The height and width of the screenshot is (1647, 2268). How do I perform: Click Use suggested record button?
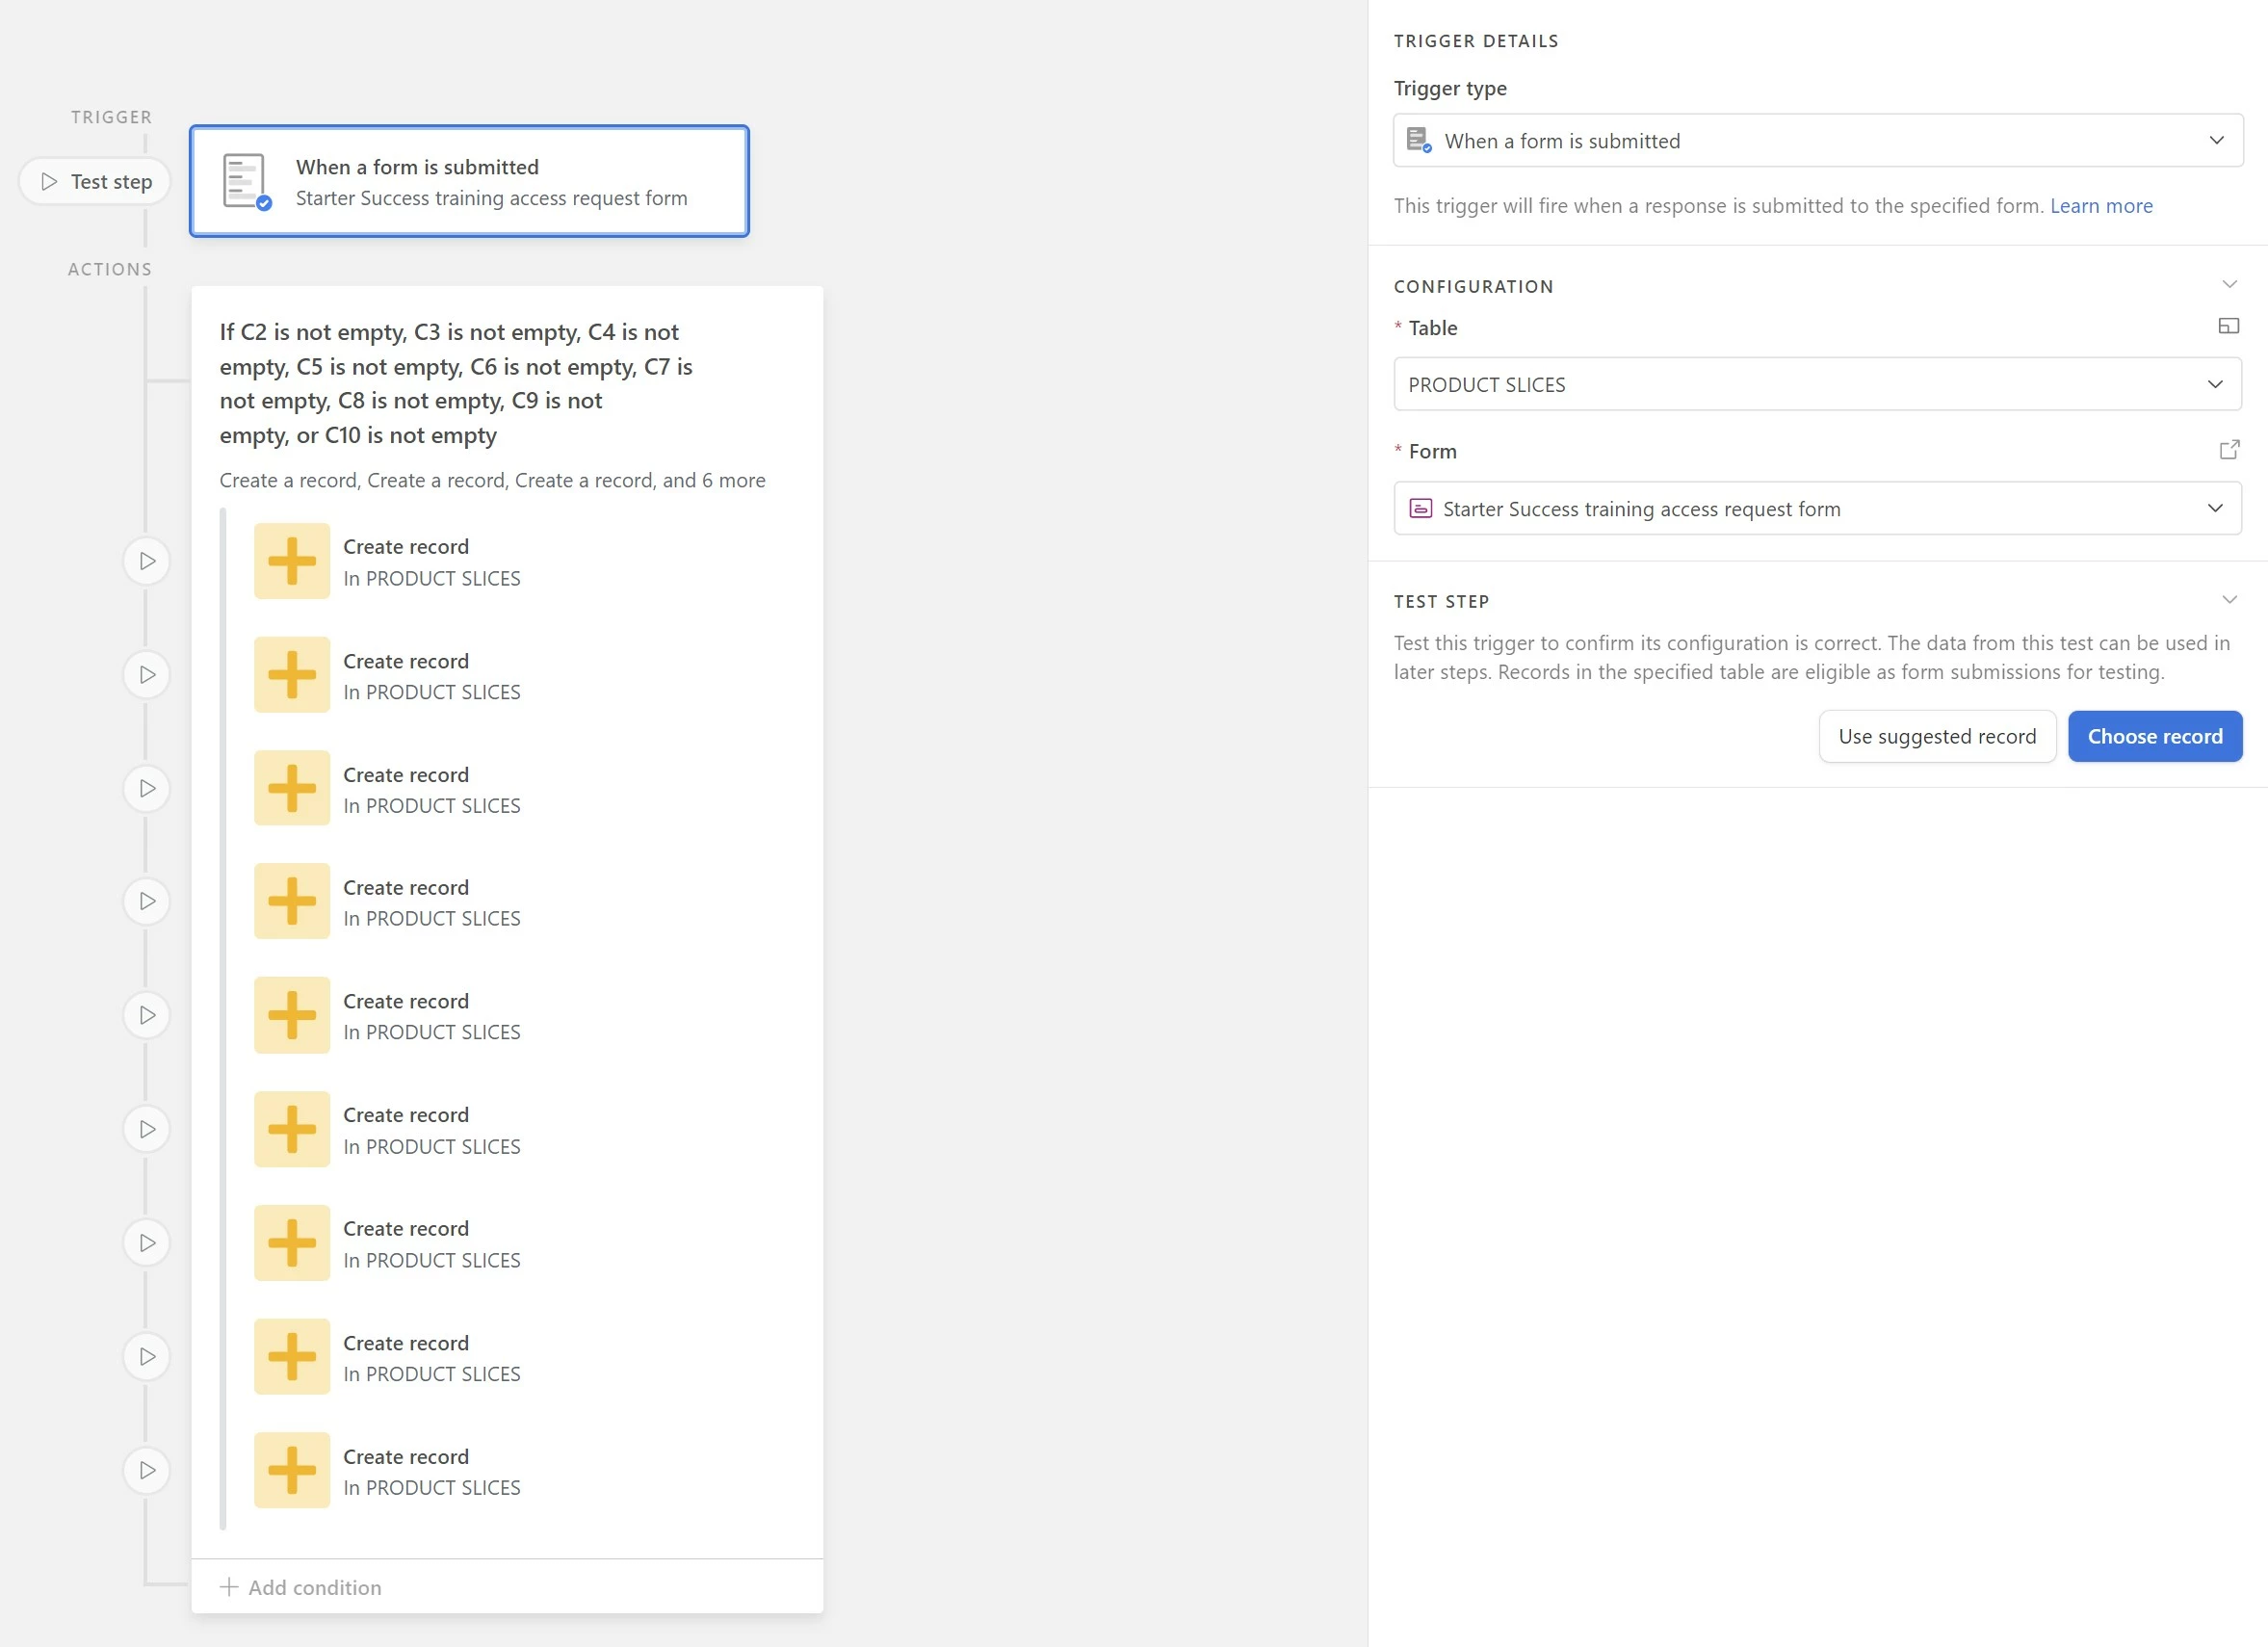pyautogui.click(x=1936, y=736)
